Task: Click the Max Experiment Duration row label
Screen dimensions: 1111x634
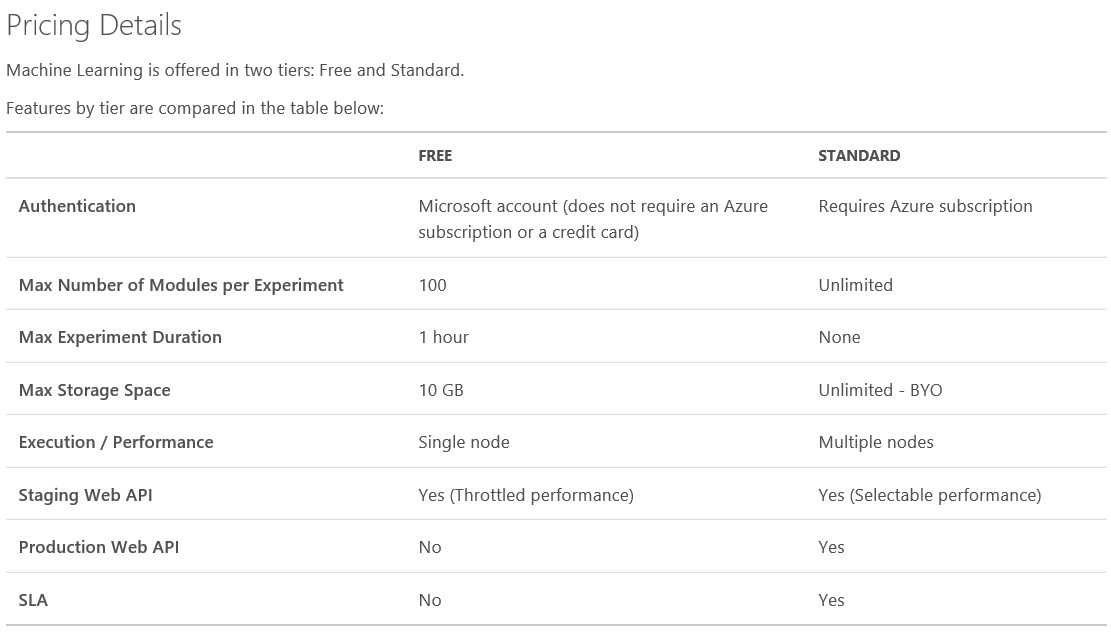Action: (120, 337)
